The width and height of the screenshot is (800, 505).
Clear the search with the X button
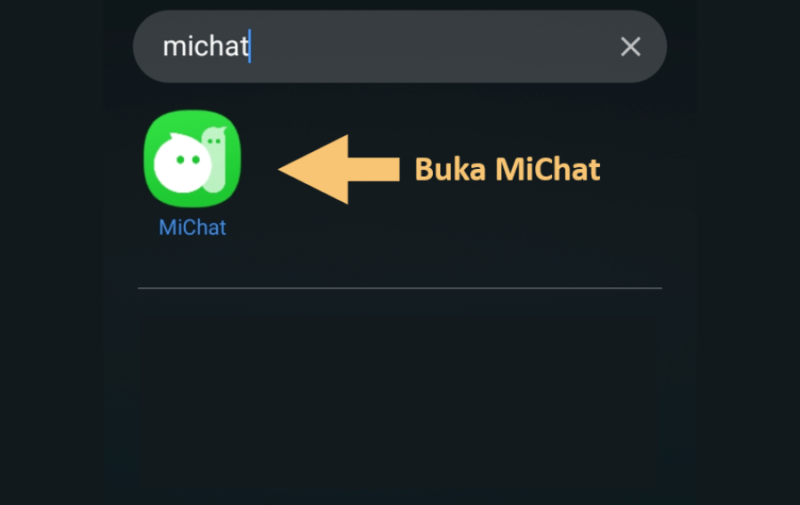631,46
